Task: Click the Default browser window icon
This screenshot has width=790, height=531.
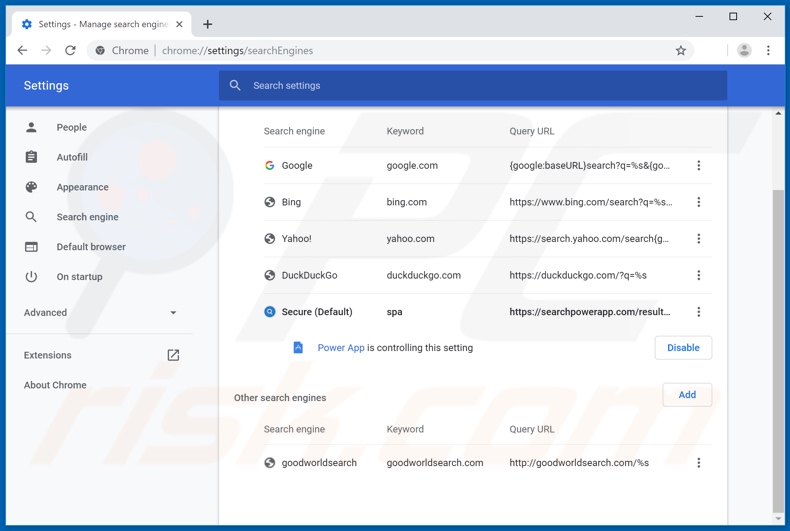Action: pyautogui.click(x=31, y=247)
